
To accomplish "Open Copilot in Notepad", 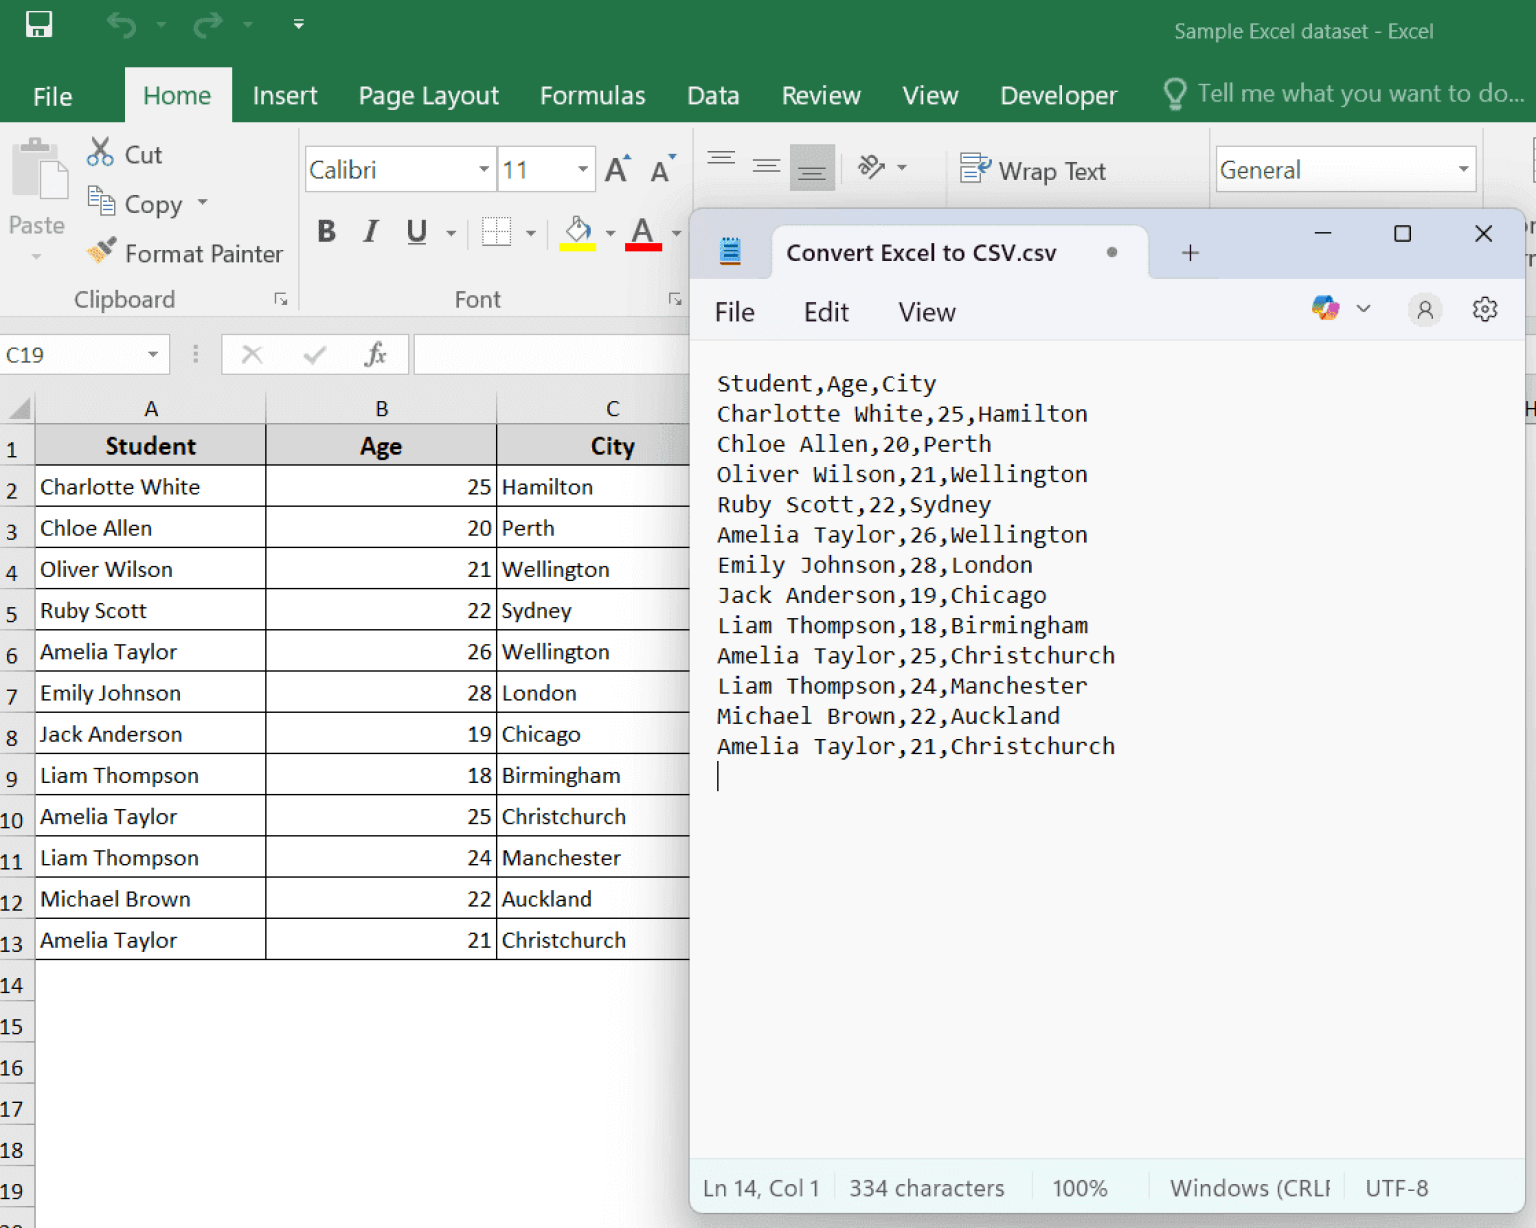I will point(1325,308).
